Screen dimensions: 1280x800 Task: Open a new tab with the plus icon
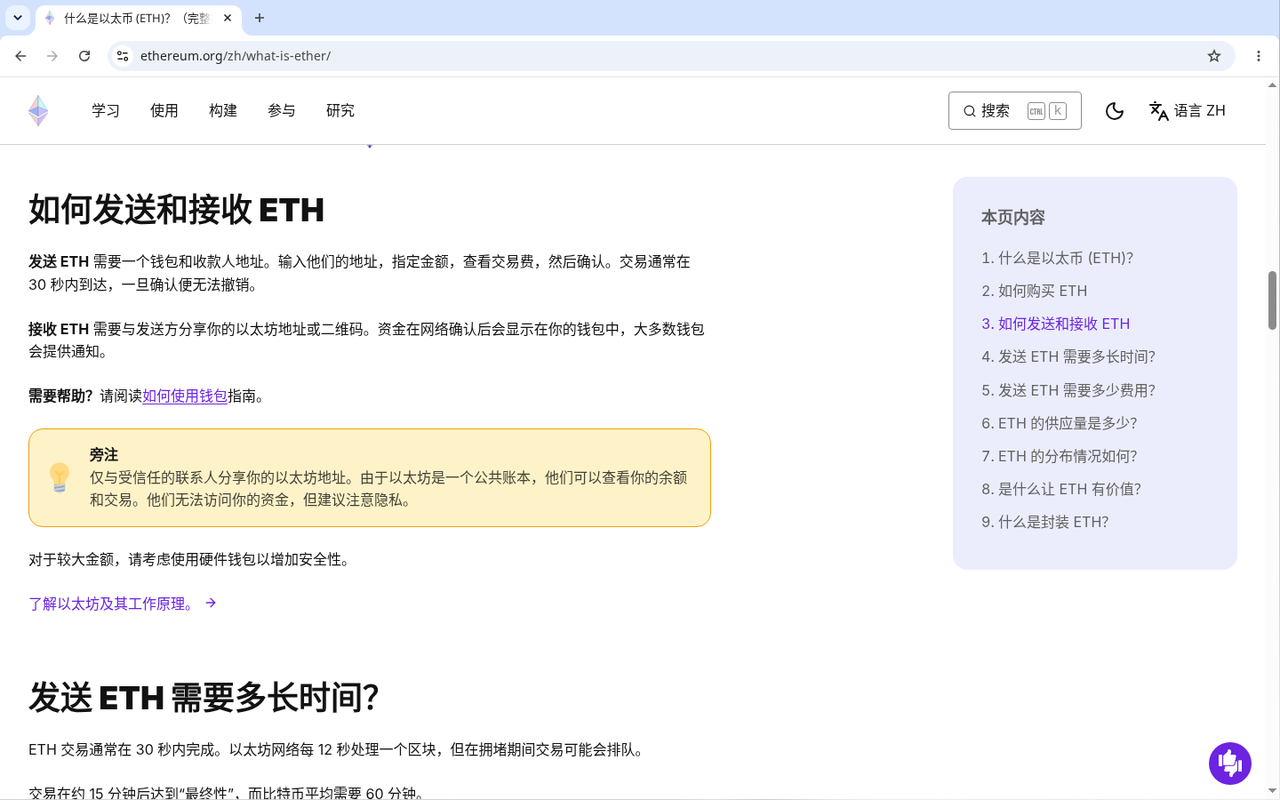pyautogui.click(x=260, y=18)
